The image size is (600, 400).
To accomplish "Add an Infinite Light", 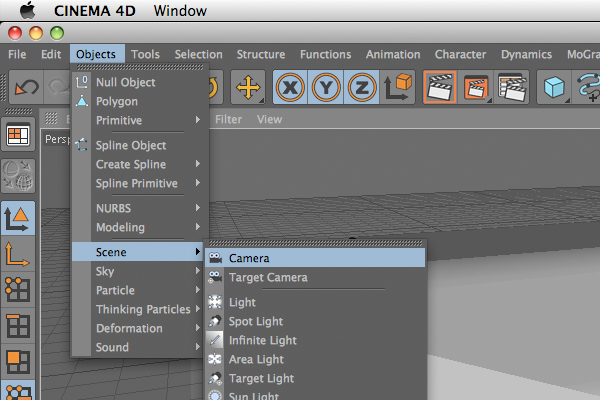I will click(315, 340).
